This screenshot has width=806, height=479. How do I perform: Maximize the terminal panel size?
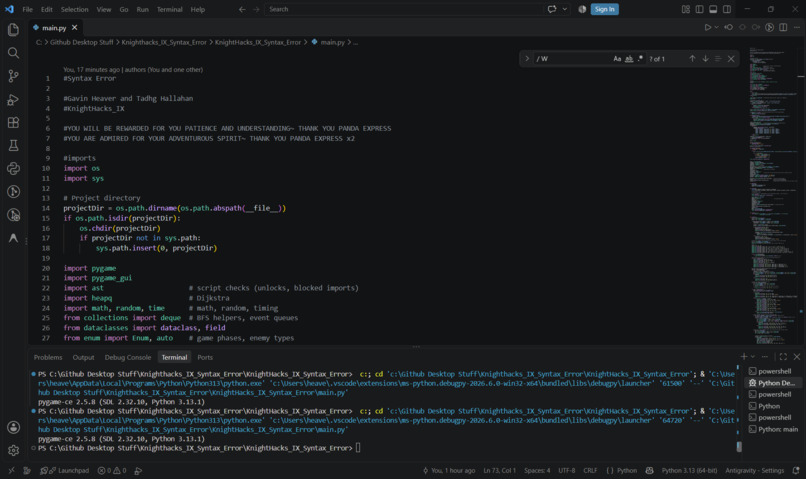tap(783, 357)
